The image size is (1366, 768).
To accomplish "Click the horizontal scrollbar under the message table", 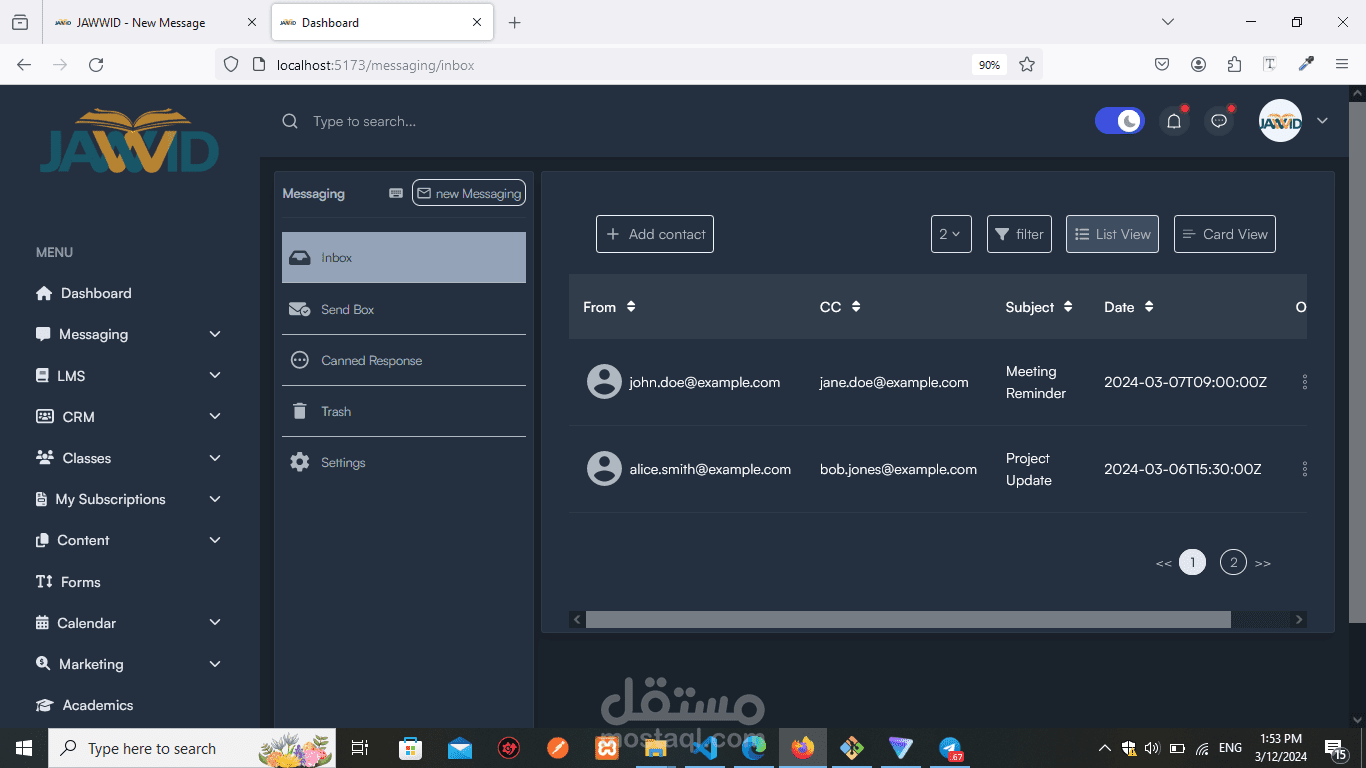I will coord(908,620).
